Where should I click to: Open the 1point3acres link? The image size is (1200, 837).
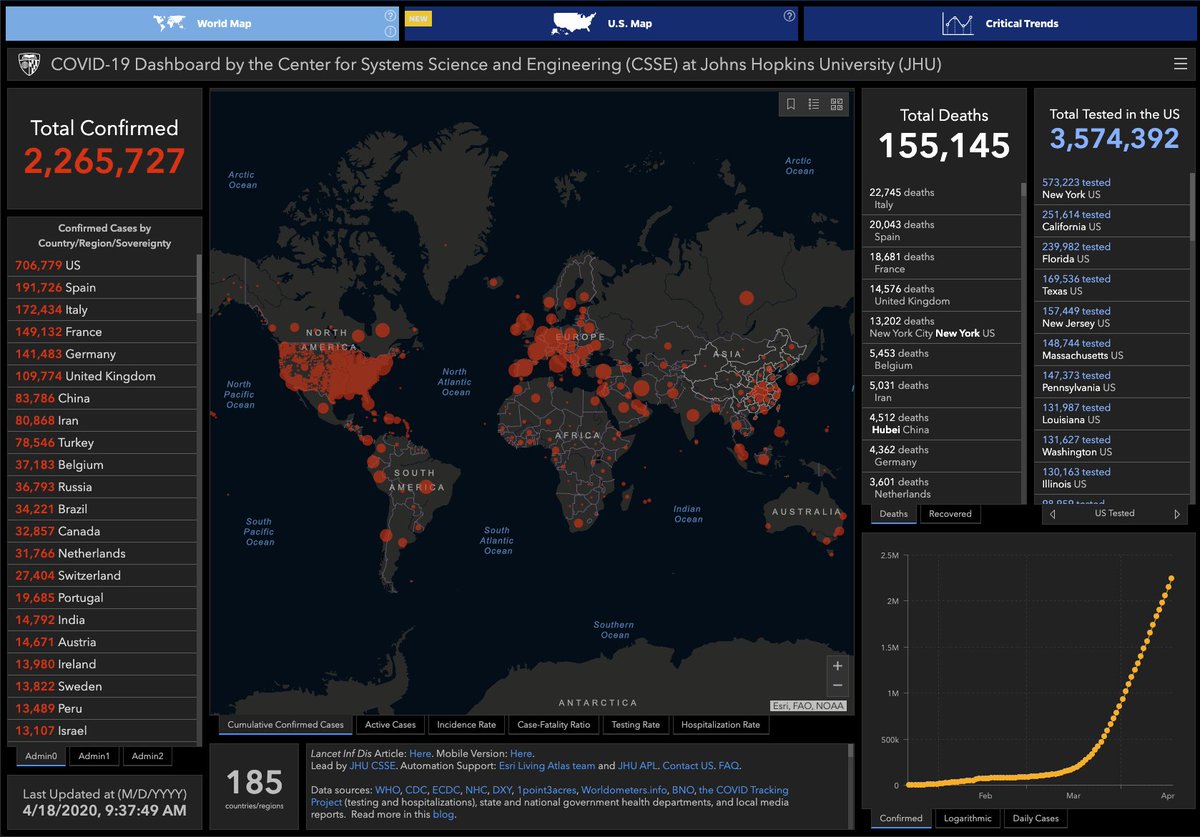546,790
